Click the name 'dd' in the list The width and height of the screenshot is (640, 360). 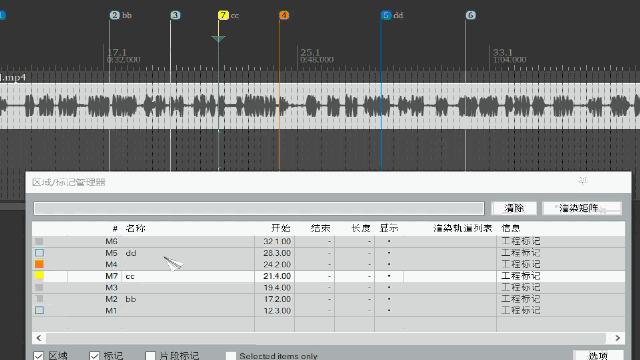131,253
